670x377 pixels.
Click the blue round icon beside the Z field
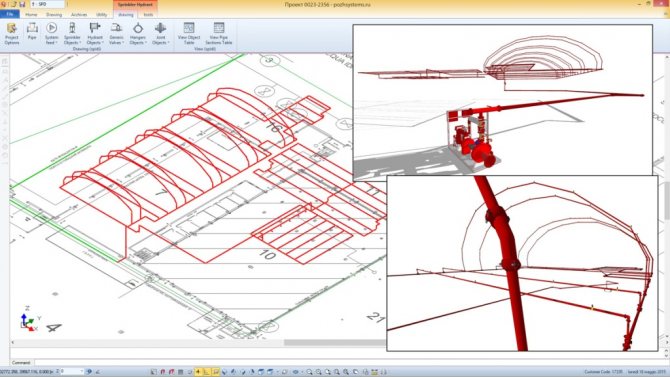coord(89,372)
